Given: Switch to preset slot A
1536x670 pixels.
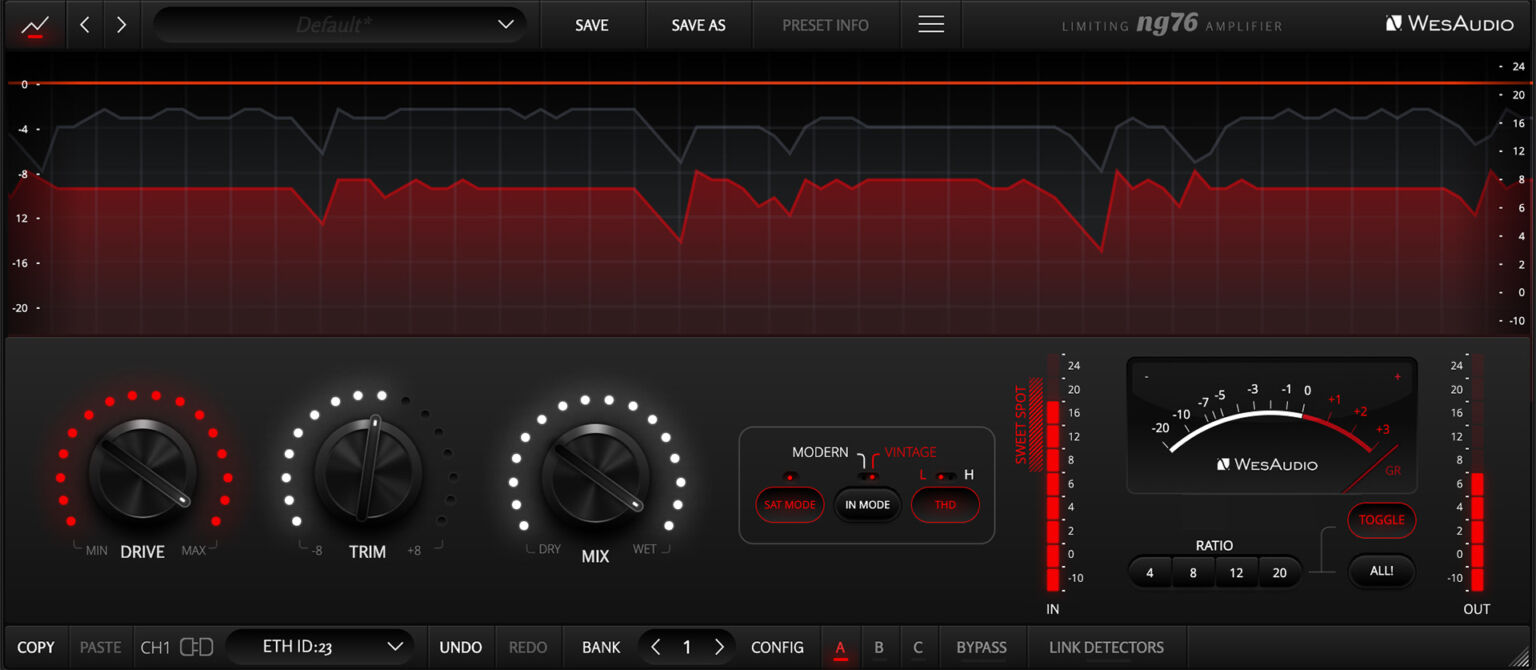Looking at the screenshot, I should tap(840, 647).
